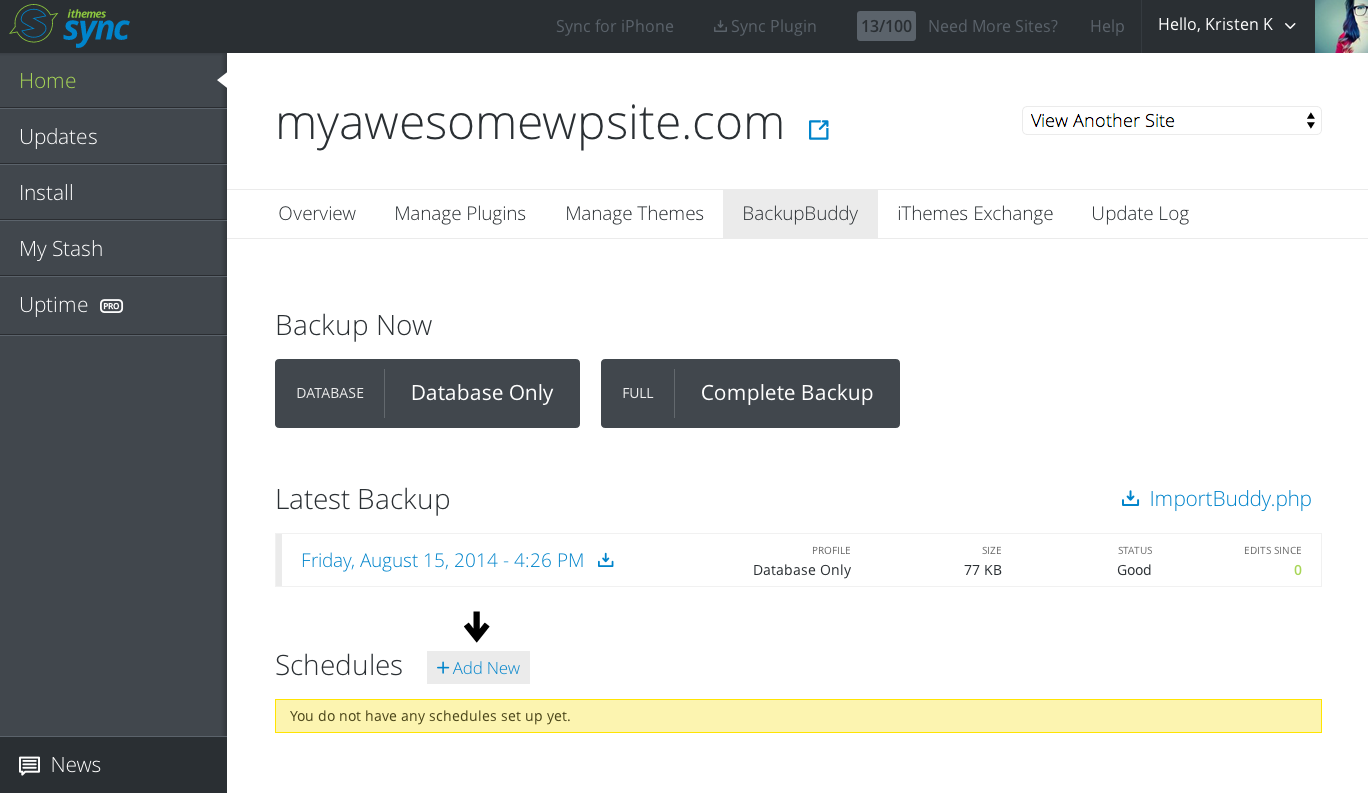Go to Home in sidebar
The height and width of the screenshot is (793, 1368).
[x=113, y=80]
